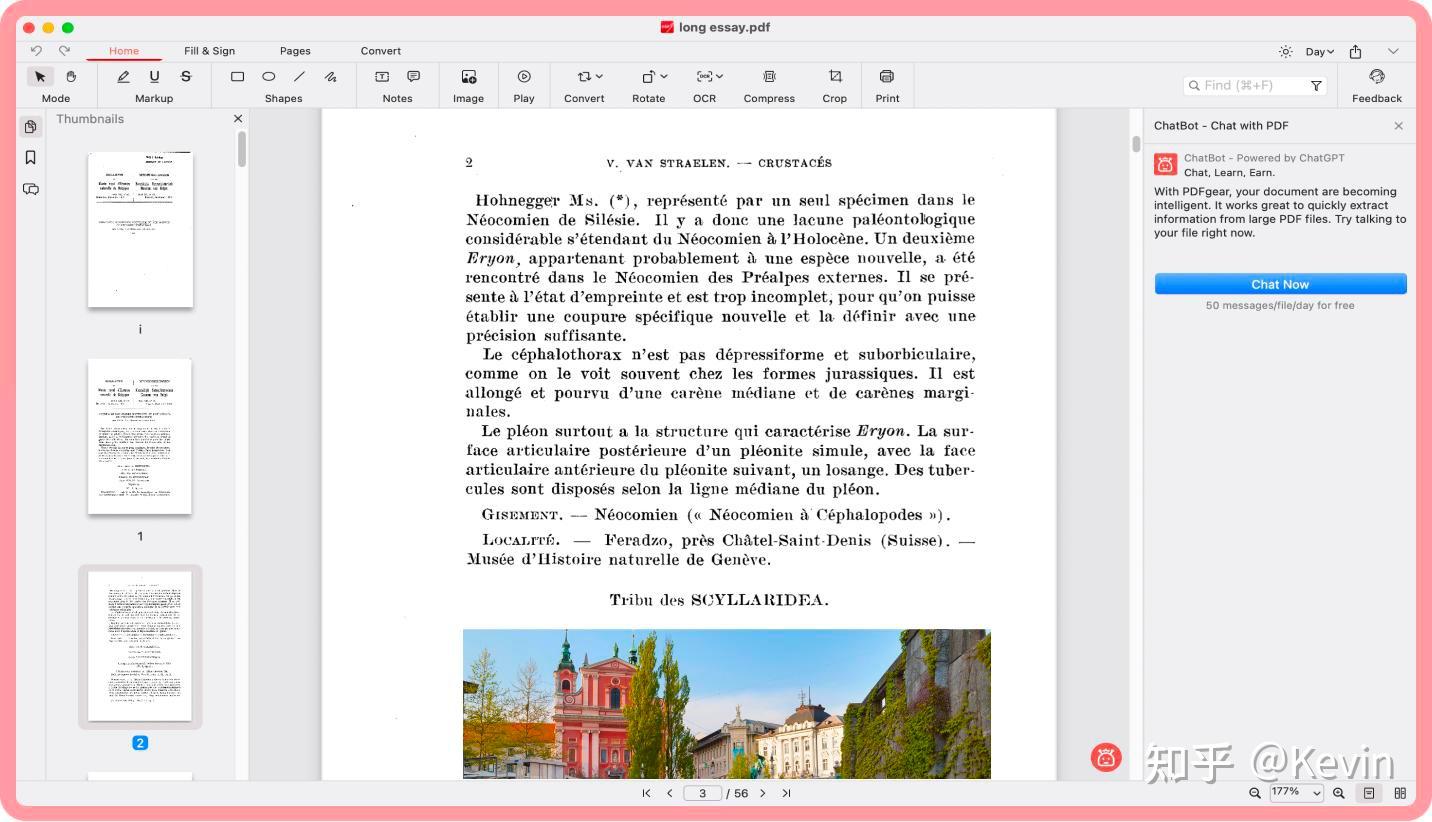Select the Strikethrough markup tool

point(185,76)
